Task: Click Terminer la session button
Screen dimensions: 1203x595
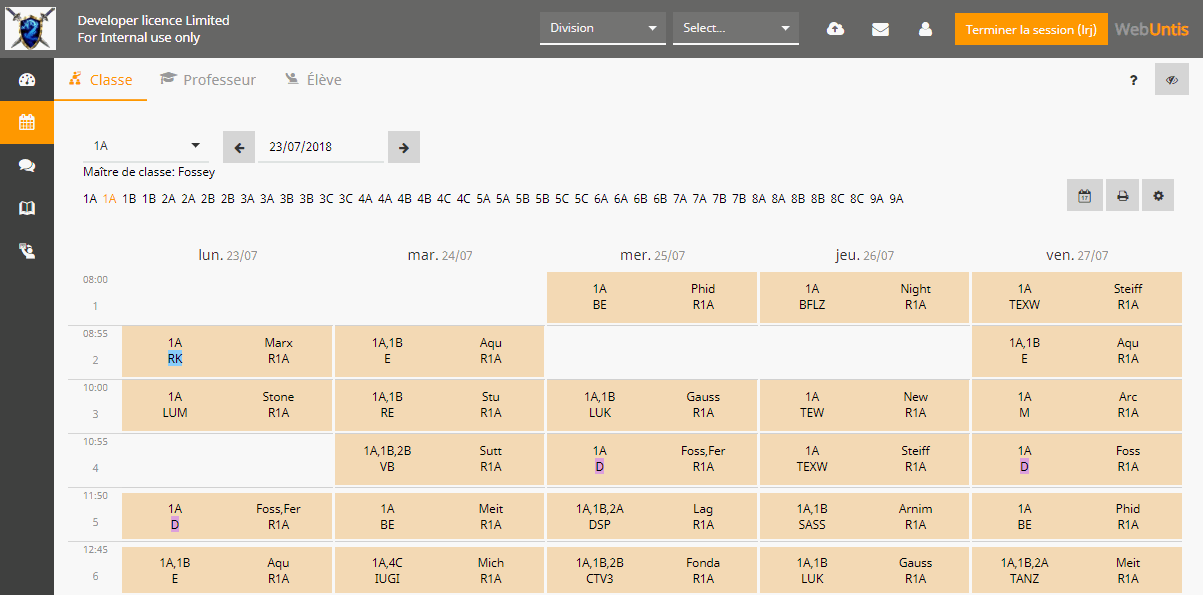Action: [x=1032, y=29]
